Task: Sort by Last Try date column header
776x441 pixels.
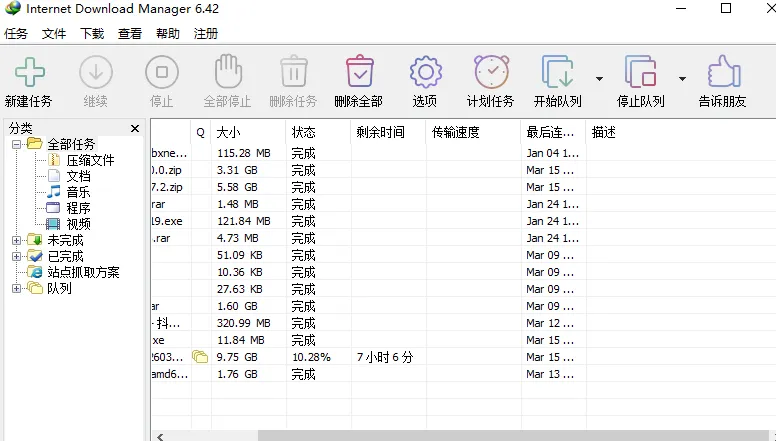Action: coord(553,132)
